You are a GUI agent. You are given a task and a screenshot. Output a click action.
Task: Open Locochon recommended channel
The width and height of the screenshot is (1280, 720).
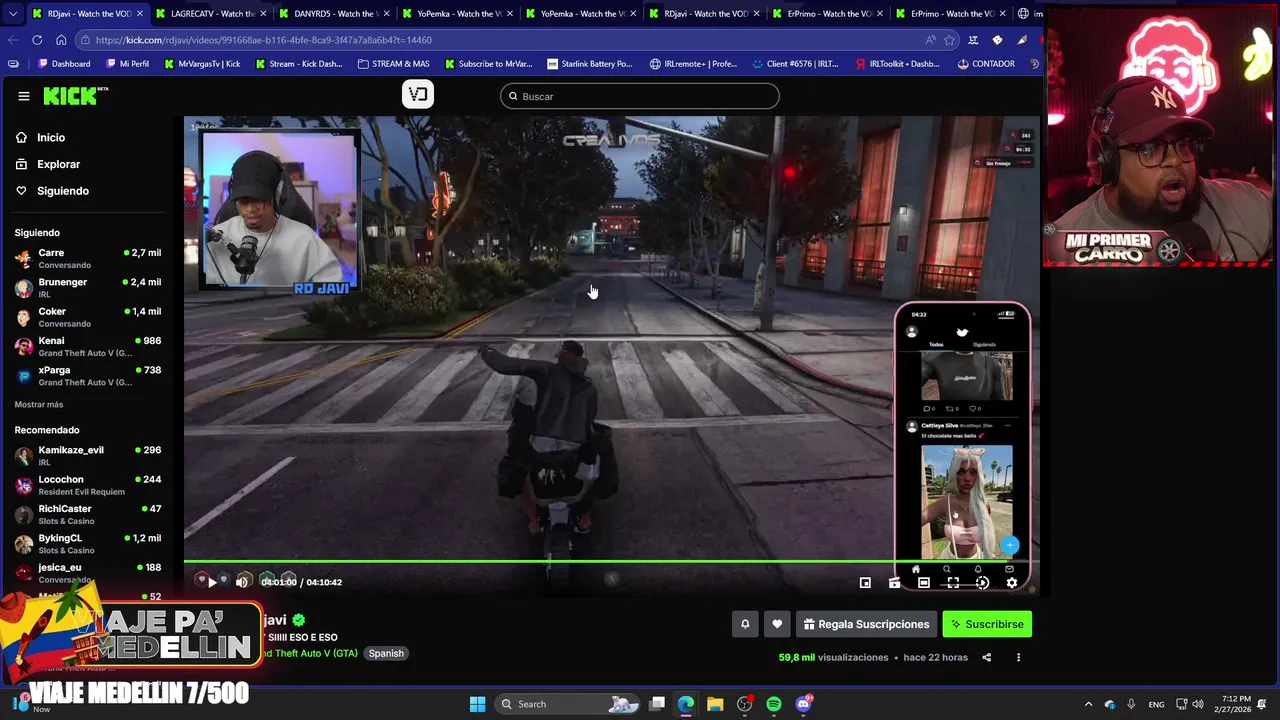point(87,485)
